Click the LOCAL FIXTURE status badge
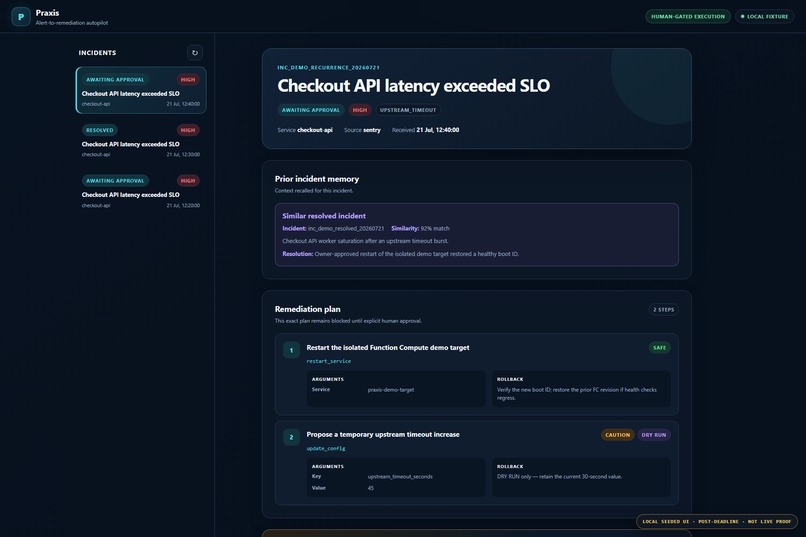The height and width of the screenshot is (537, 806). point(764,16)
